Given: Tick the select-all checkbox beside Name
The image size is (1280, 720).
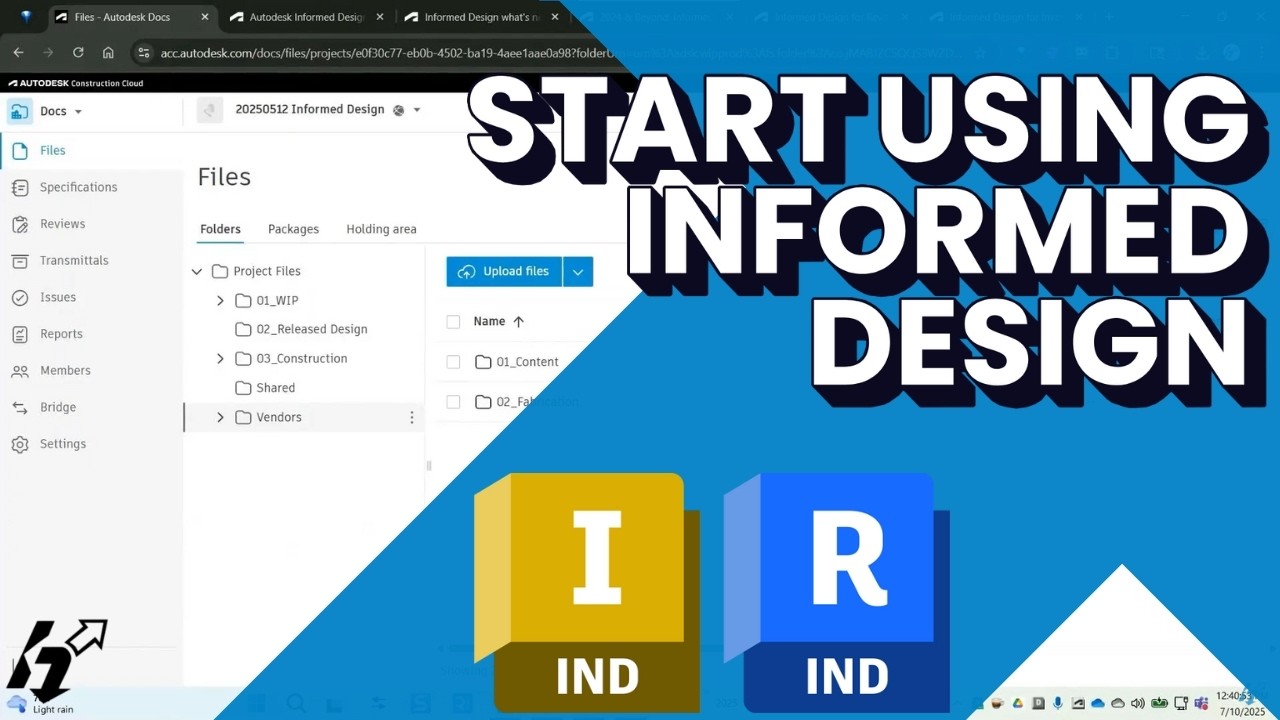Looking at the screenshot, I should click(453, 322).
